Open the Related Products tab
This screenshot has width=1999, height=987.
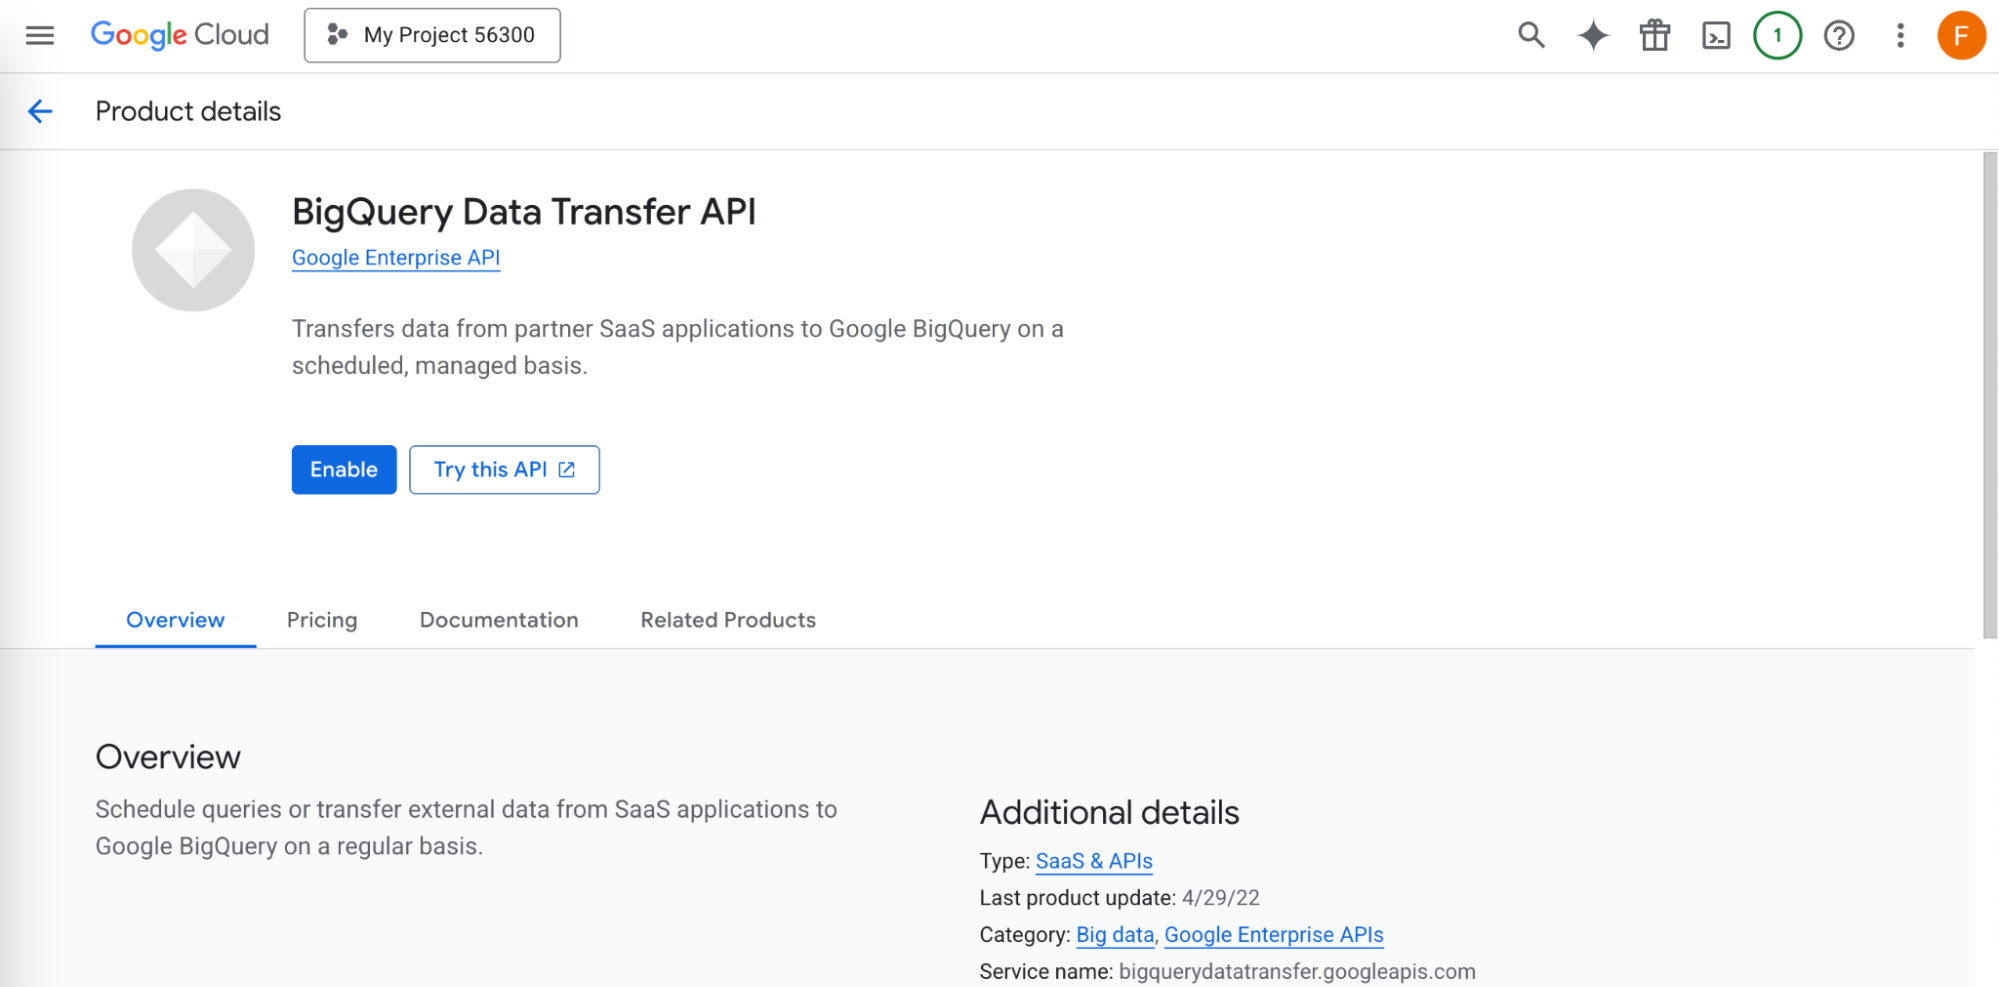point(728,620)
